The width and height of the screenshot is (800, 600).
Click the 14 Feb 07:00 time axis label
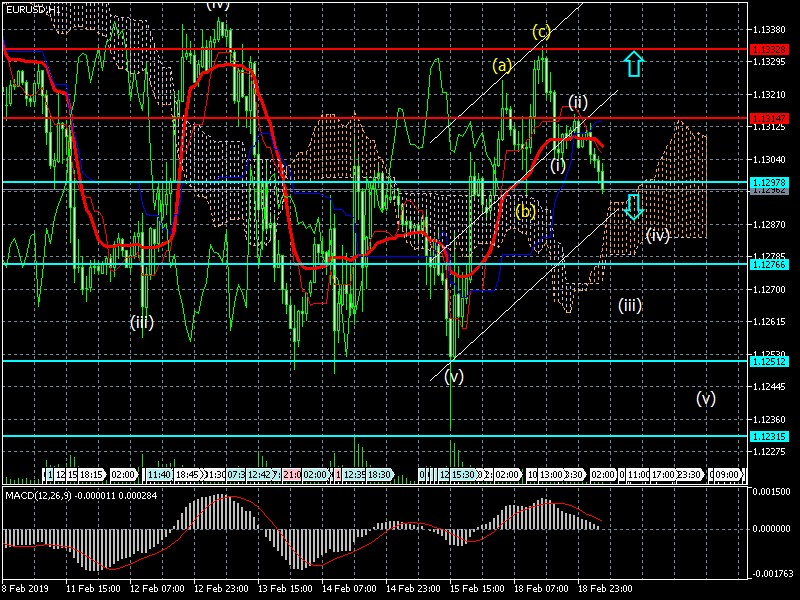pyautogui.click(x=349, y=591)
